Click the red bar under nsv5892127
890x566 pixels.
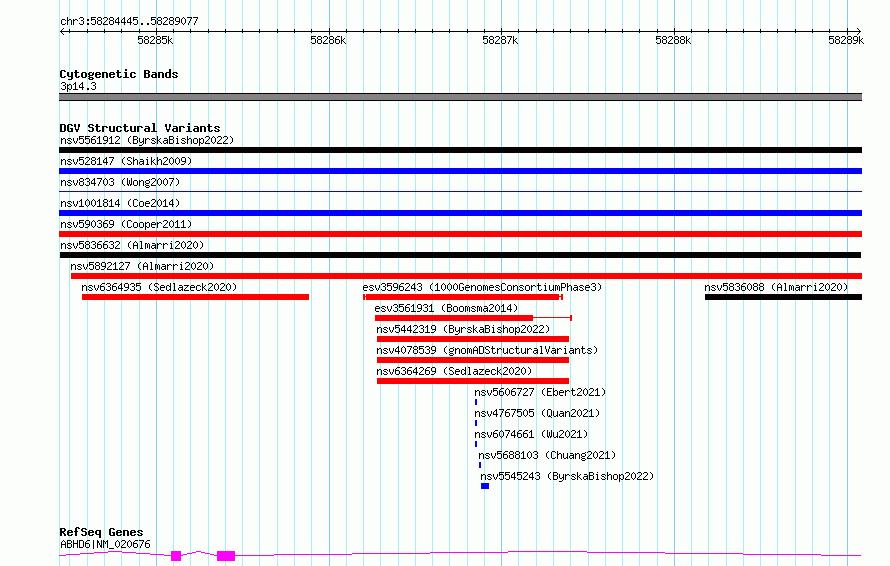pyautogui.click(x=467, y=276)
